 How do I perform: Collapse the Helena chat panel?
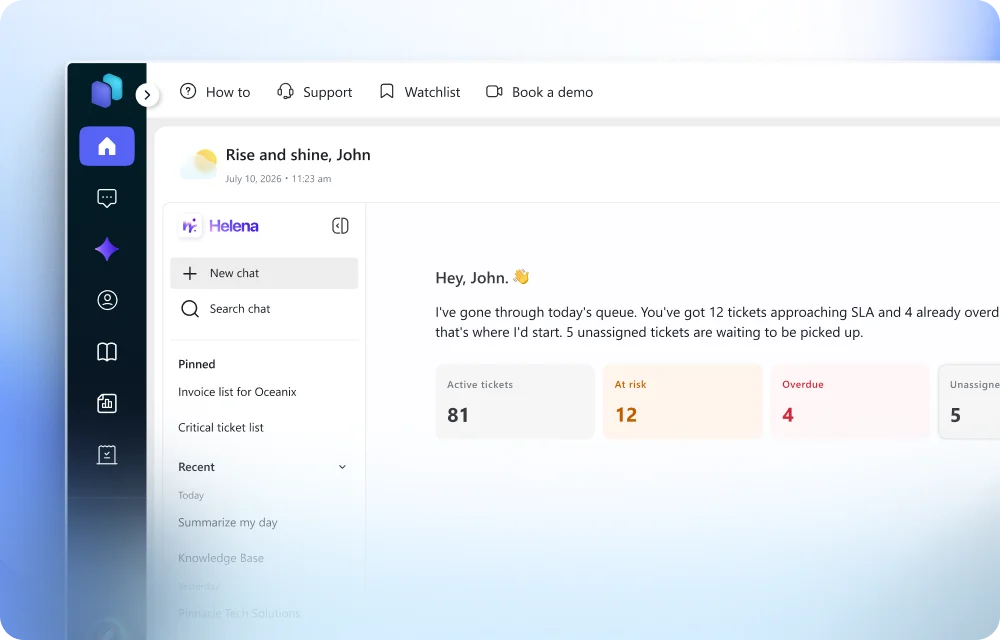click(x=340, y=226)
